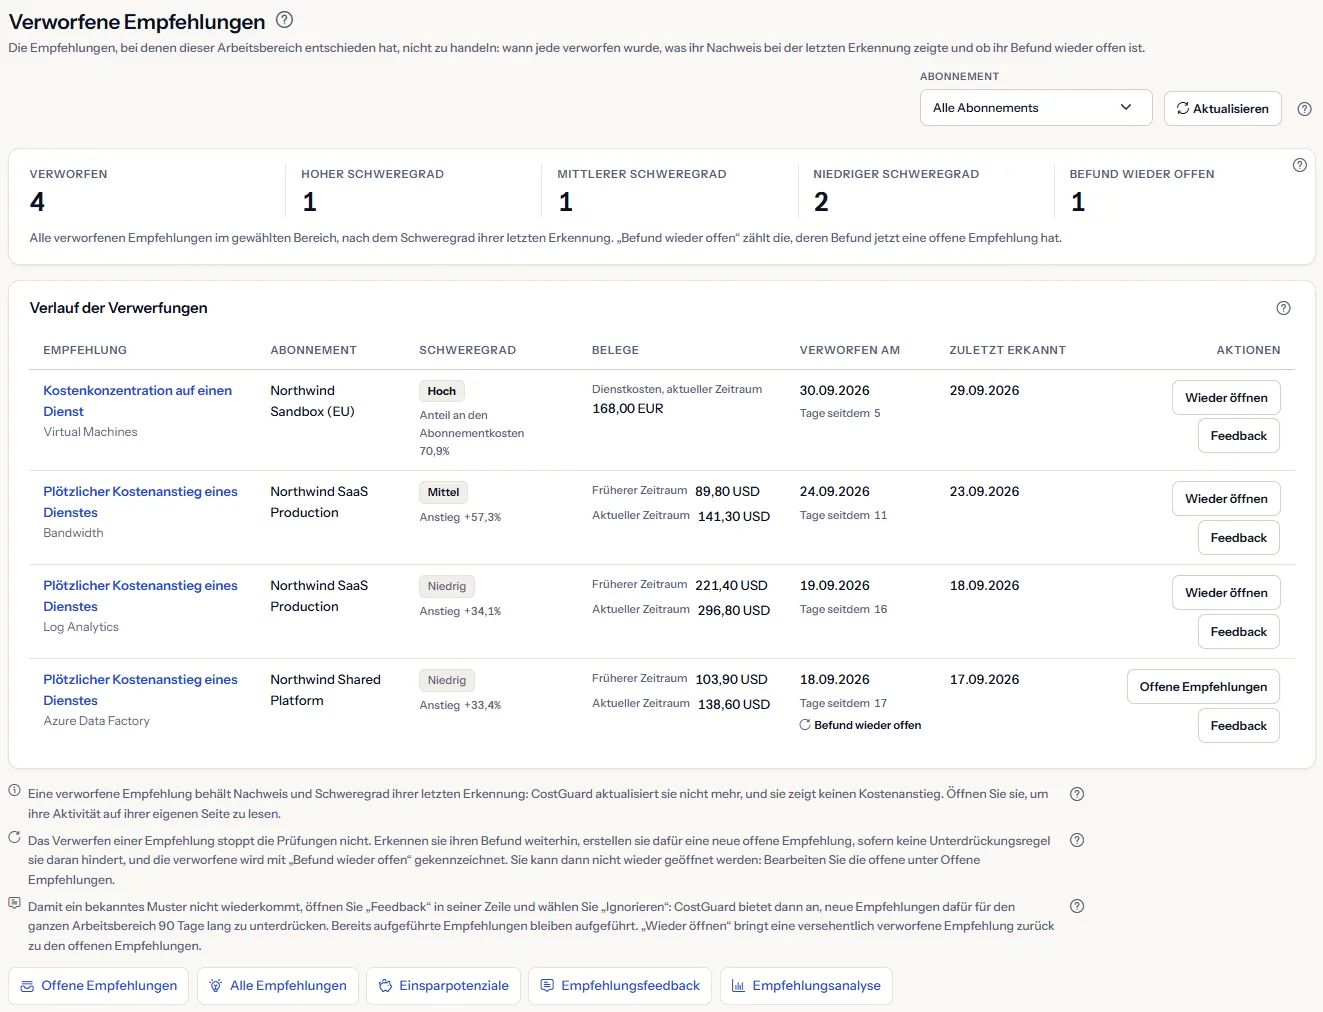Give feedback on Virtual Machines recommendation

point(1239,436)
